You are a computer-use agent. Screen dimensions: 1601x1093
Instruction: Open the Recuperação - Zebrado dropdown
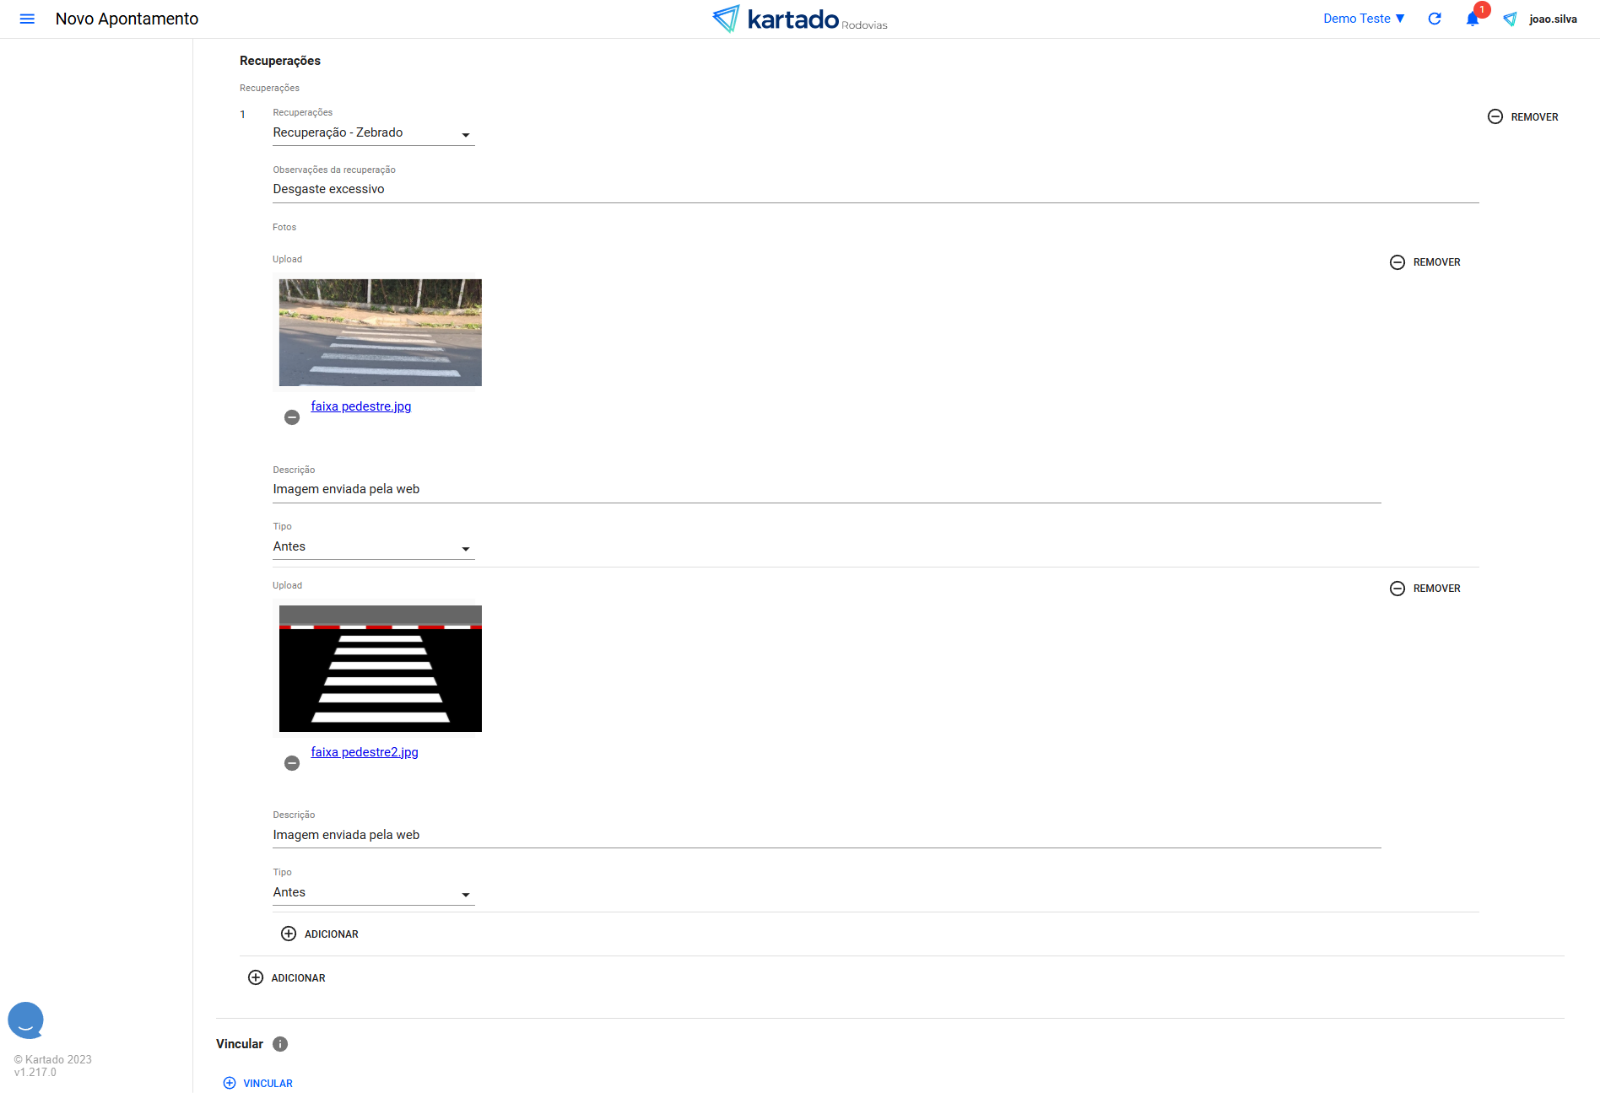[x=372, y=133]
